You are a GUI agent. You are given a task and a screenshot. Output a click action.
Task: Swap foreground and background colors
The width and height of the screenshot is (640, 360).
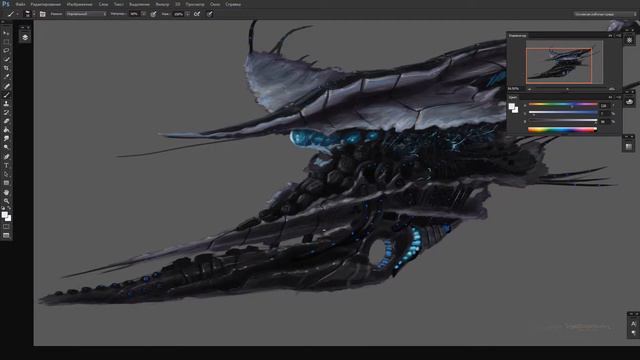(x=9, y=208)
